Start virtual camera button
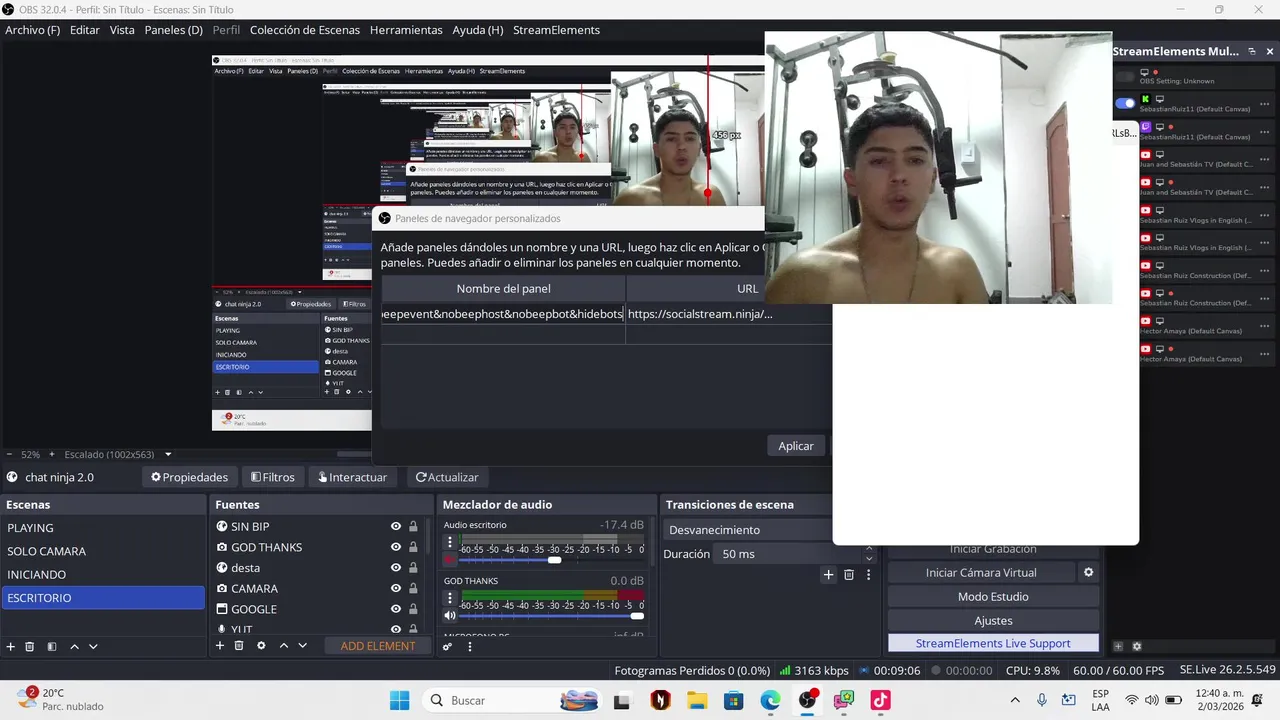 tap(981, 573)
